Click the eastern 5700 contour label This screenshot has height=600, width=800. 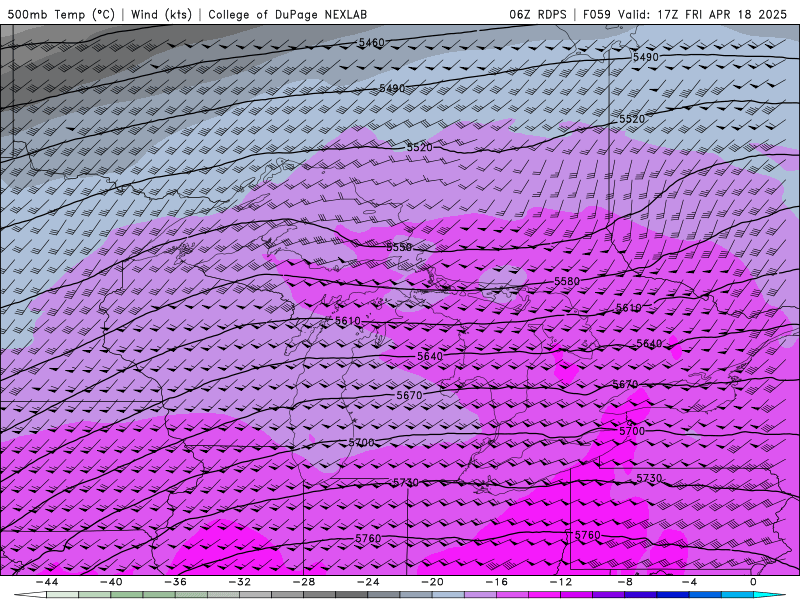632,431
